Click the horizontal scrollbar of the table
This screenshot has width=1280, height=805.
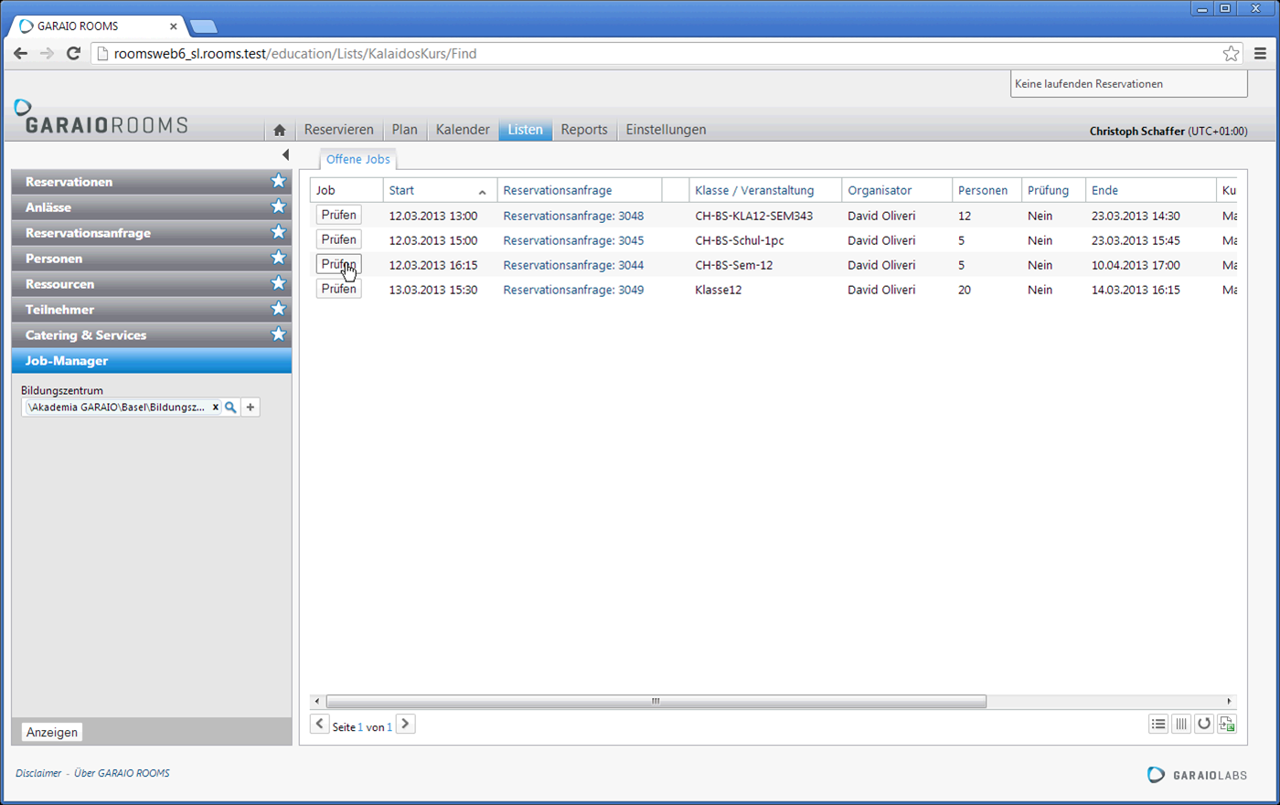[x=655, y=701]
